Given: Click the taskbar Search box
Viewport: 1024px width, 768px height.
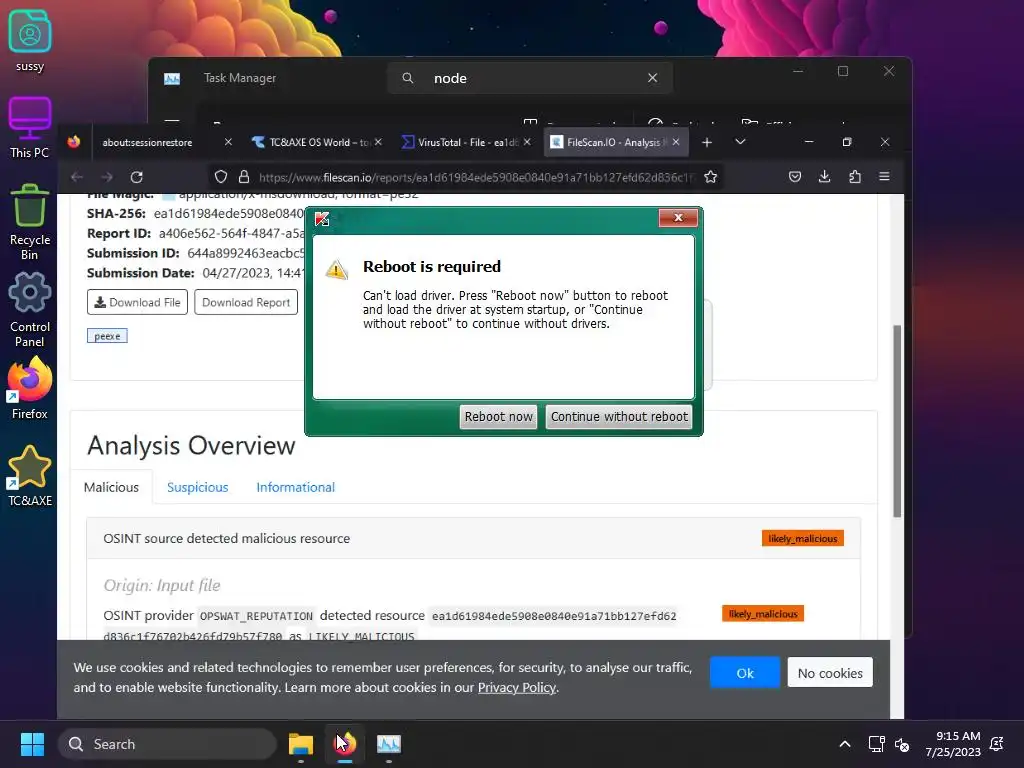Looking at the screenshot, I should pyautogui.click(x=167, y=744).
